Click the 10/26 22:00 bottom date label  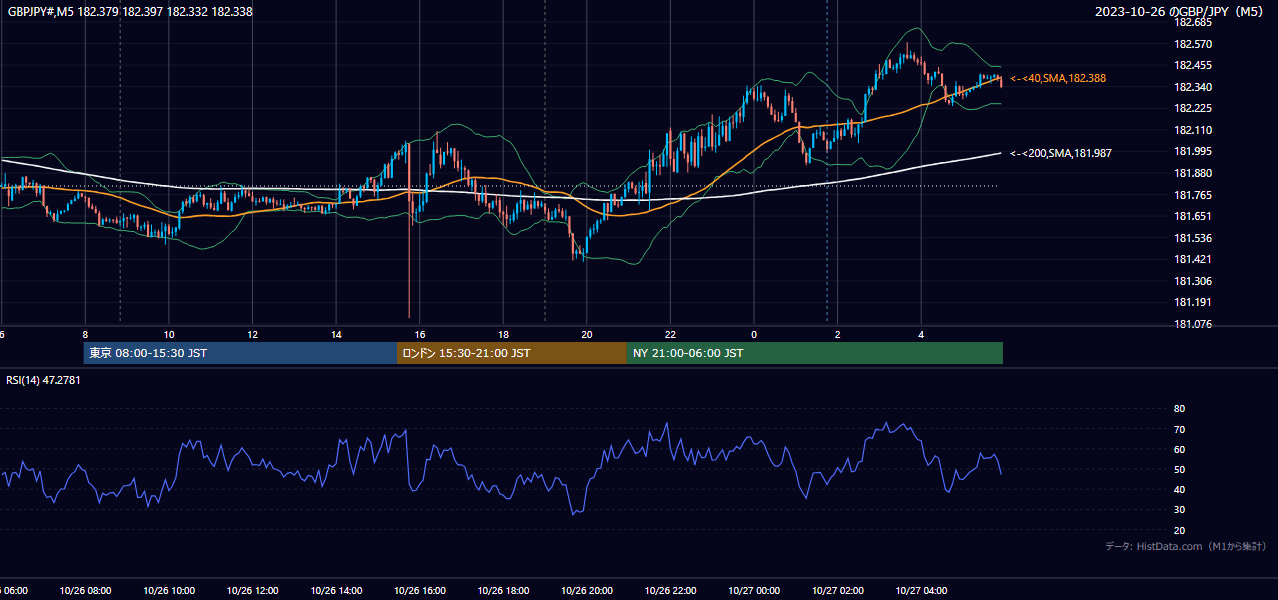[x=670, y=591]
